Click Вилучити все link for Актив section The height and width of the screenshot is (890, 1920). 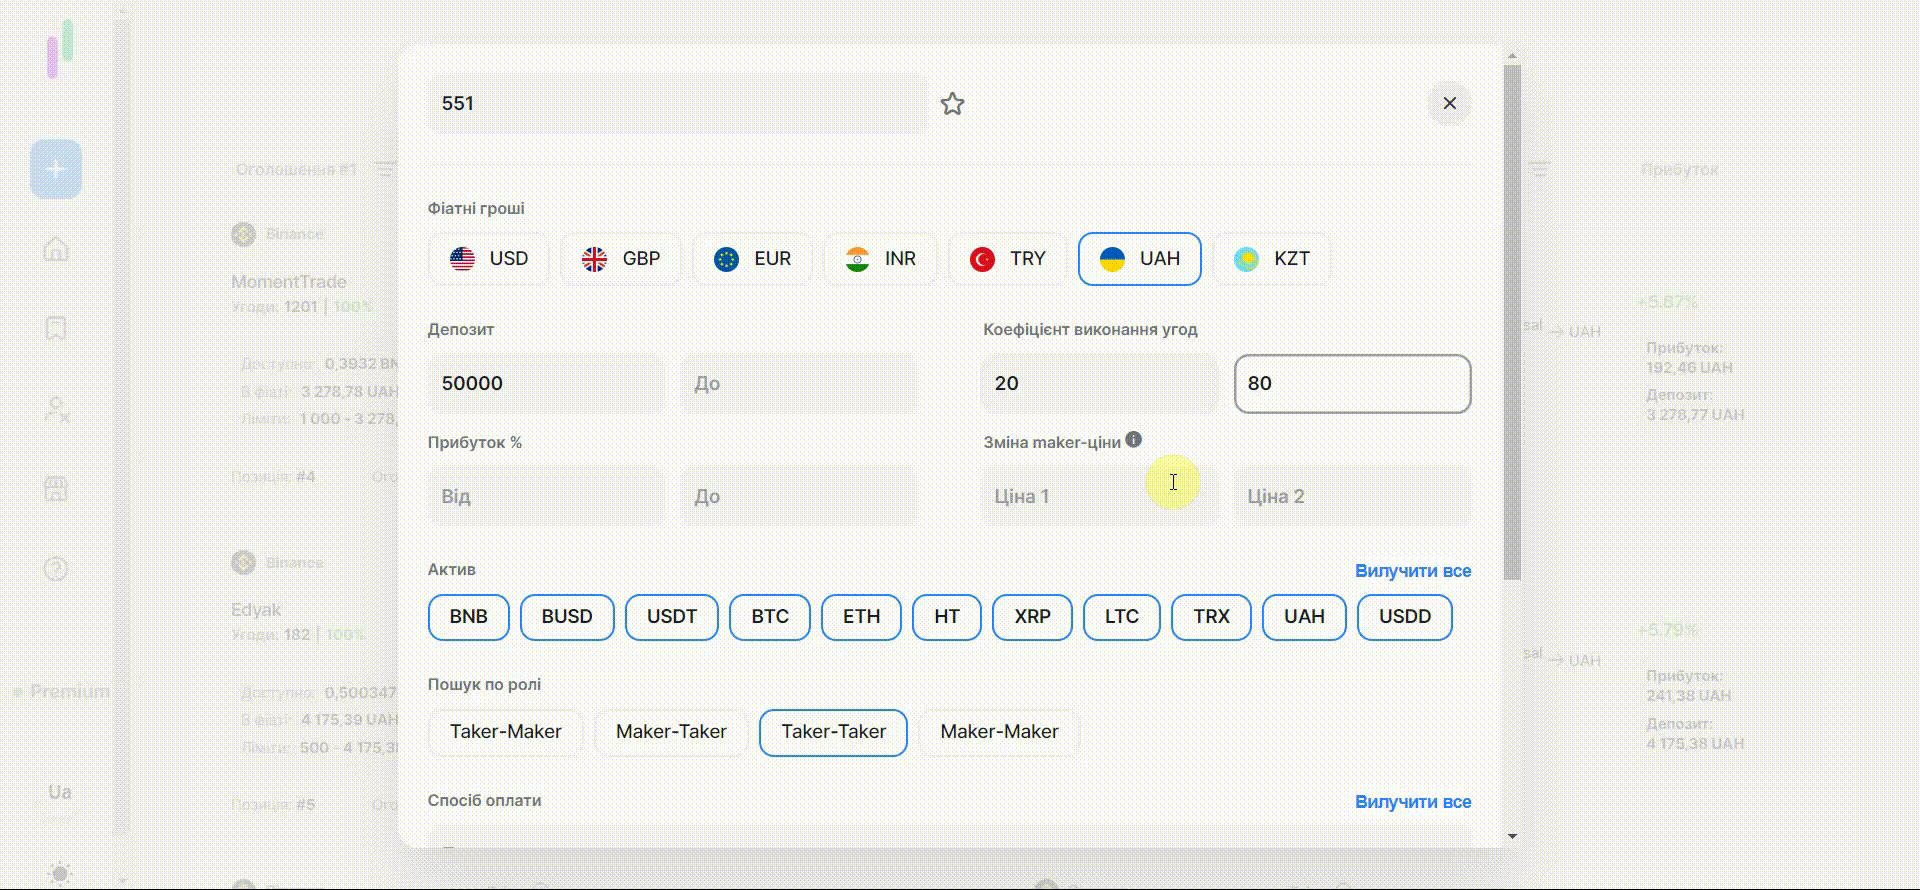tap(1412, 571)
